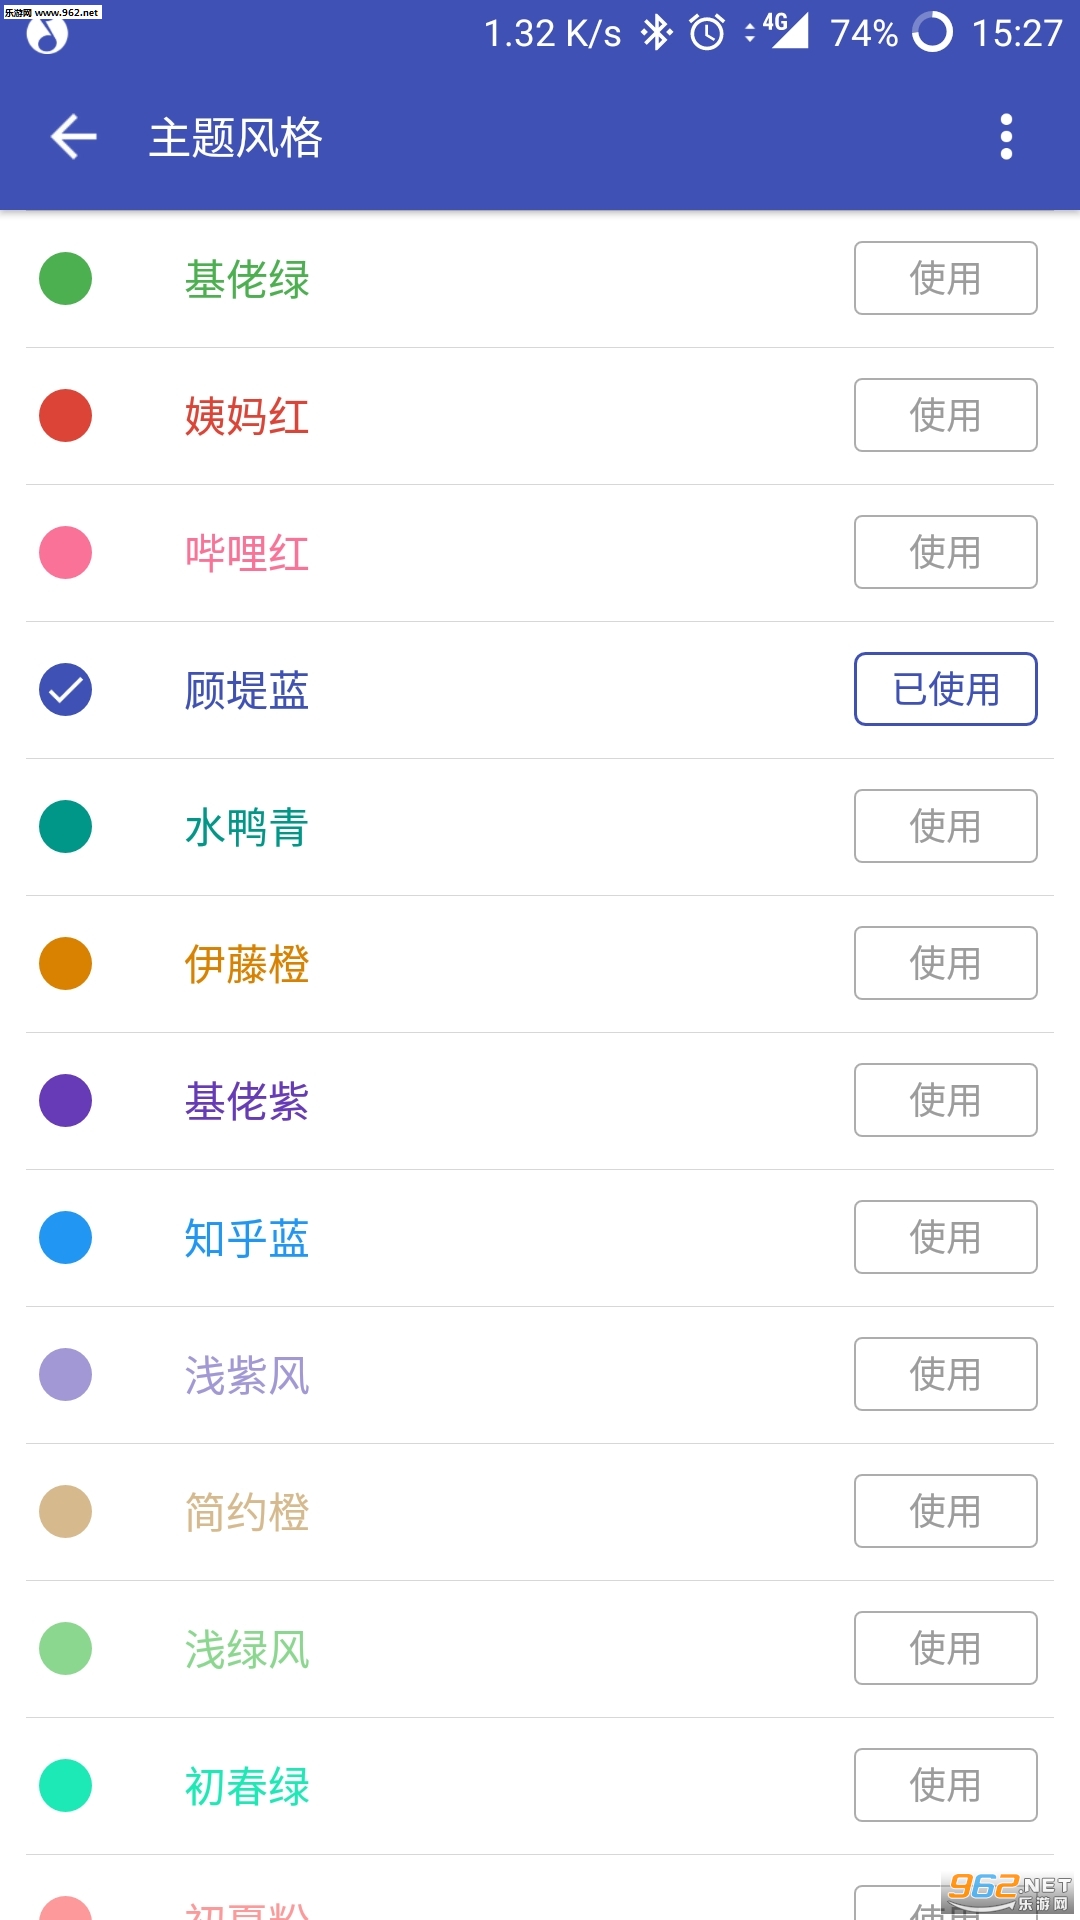Tap the battery ring indicator icon
Image resolution: width=1080 pixels, height=1920 pixels.
point(932,32)
